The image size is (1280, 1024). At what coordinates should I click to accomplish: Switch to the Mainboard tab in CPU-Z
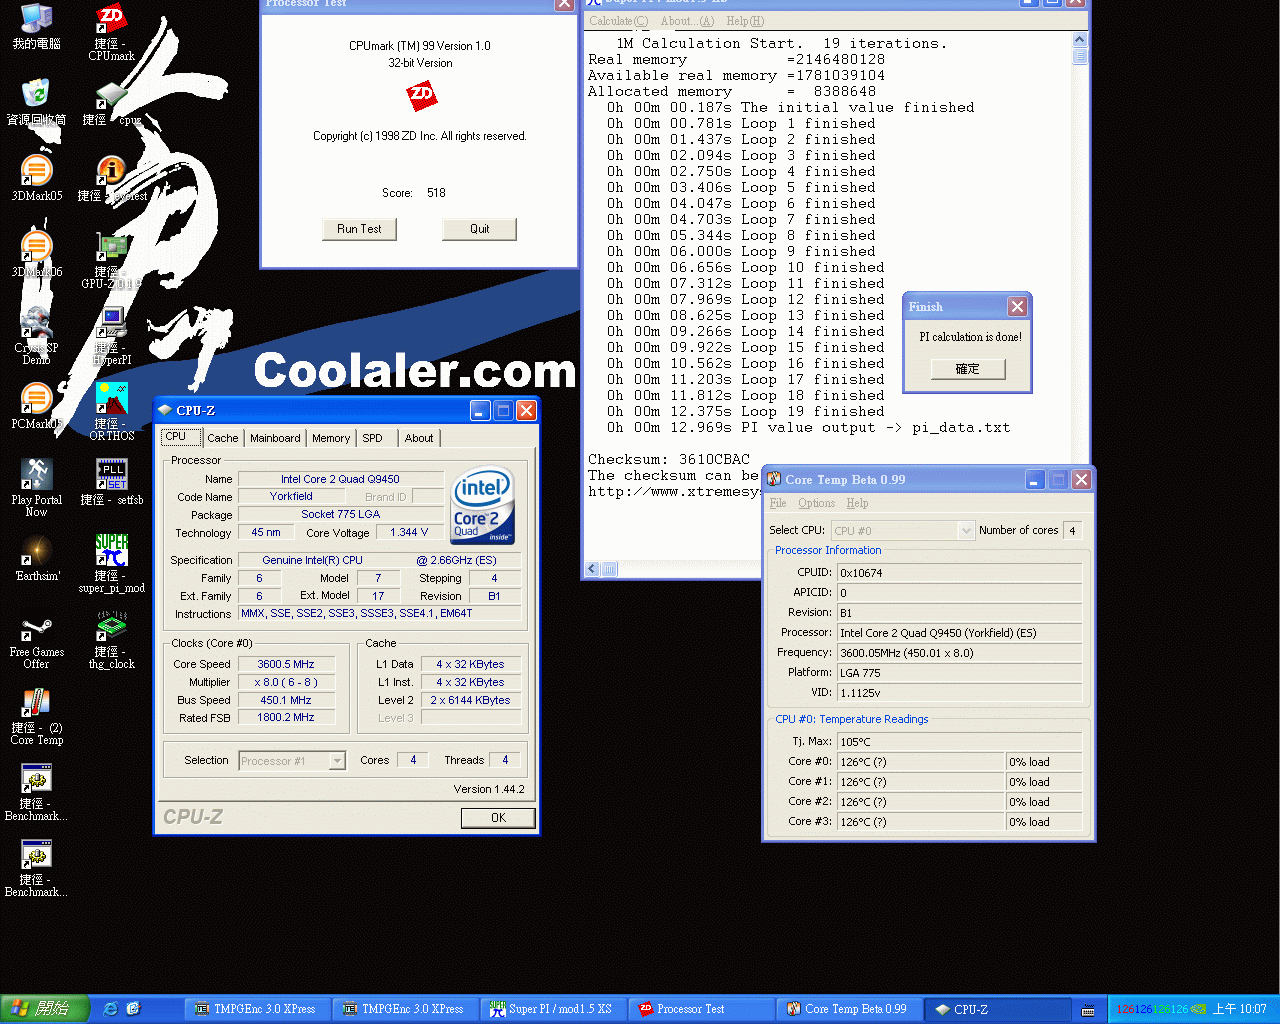[x=275, y=438]
